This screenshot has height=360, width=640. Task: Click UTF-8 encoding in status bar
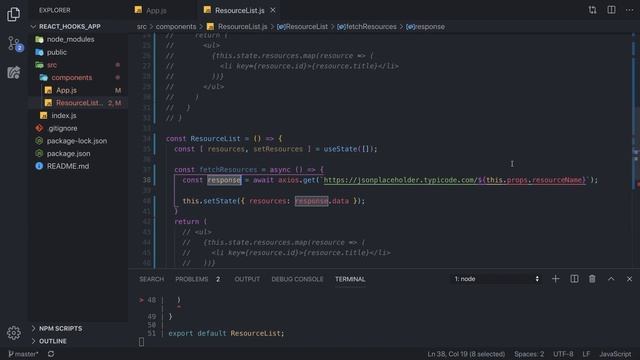pos(563,354)
